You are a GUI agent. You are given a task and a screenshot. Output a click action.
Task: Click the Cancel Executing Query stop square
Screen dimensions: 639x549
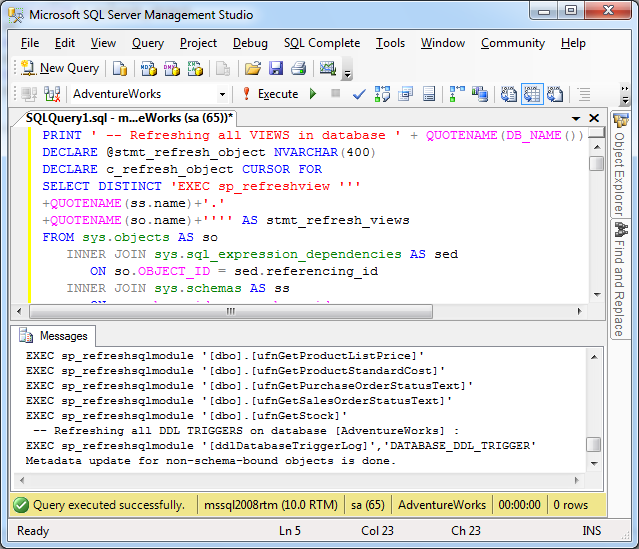click(x=336, y=94)
